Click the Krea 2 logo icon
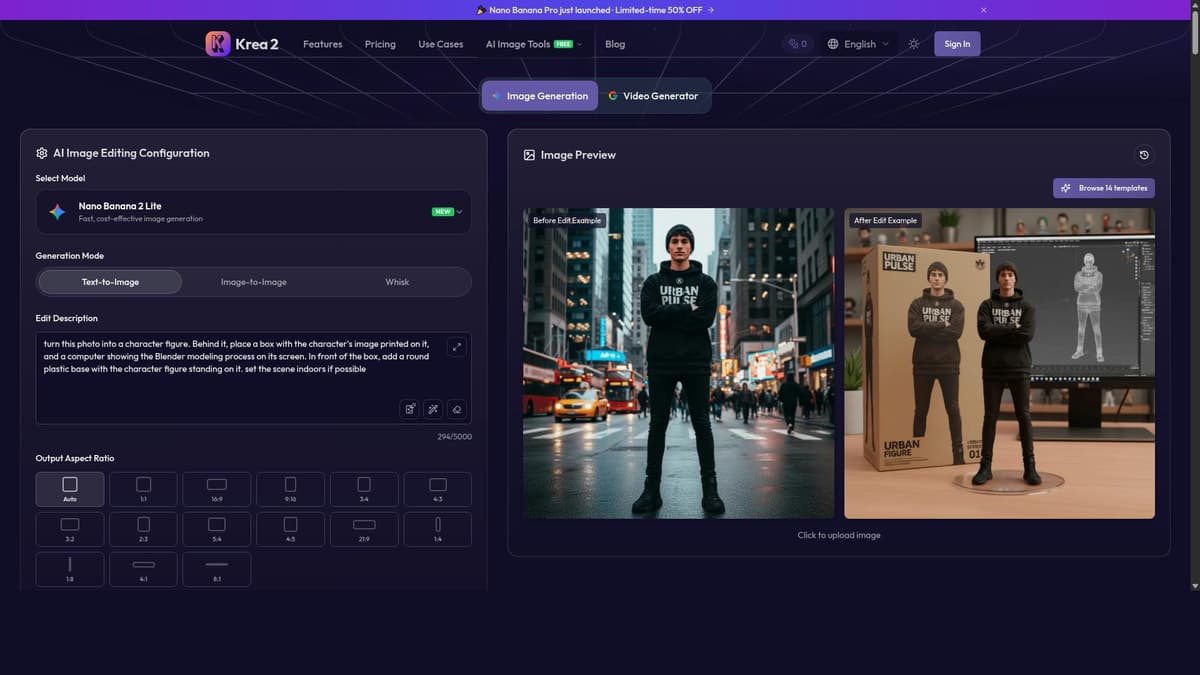 point(218,43)
